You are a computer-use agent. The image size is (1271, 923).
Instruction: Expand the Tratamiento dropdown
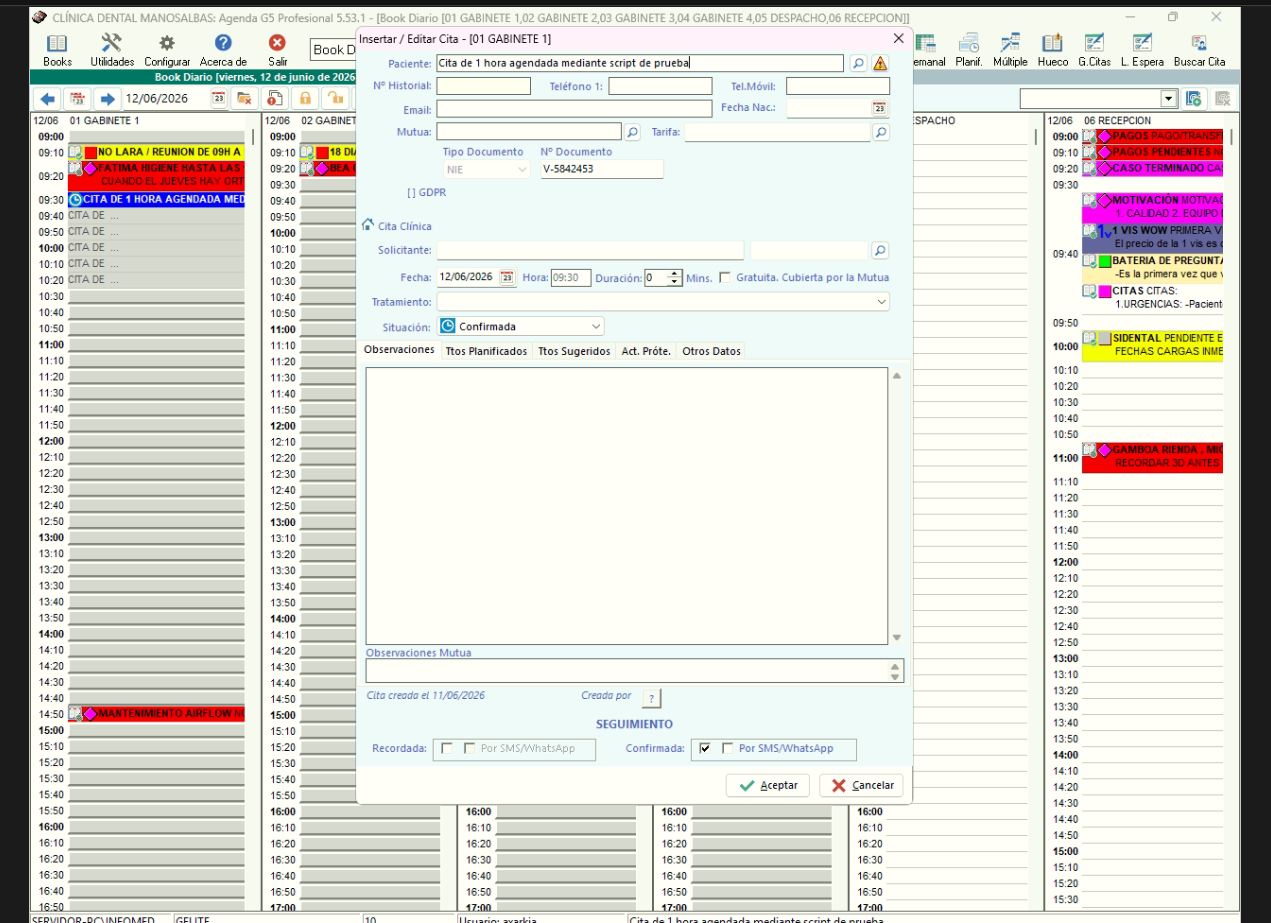coord(881,301)
